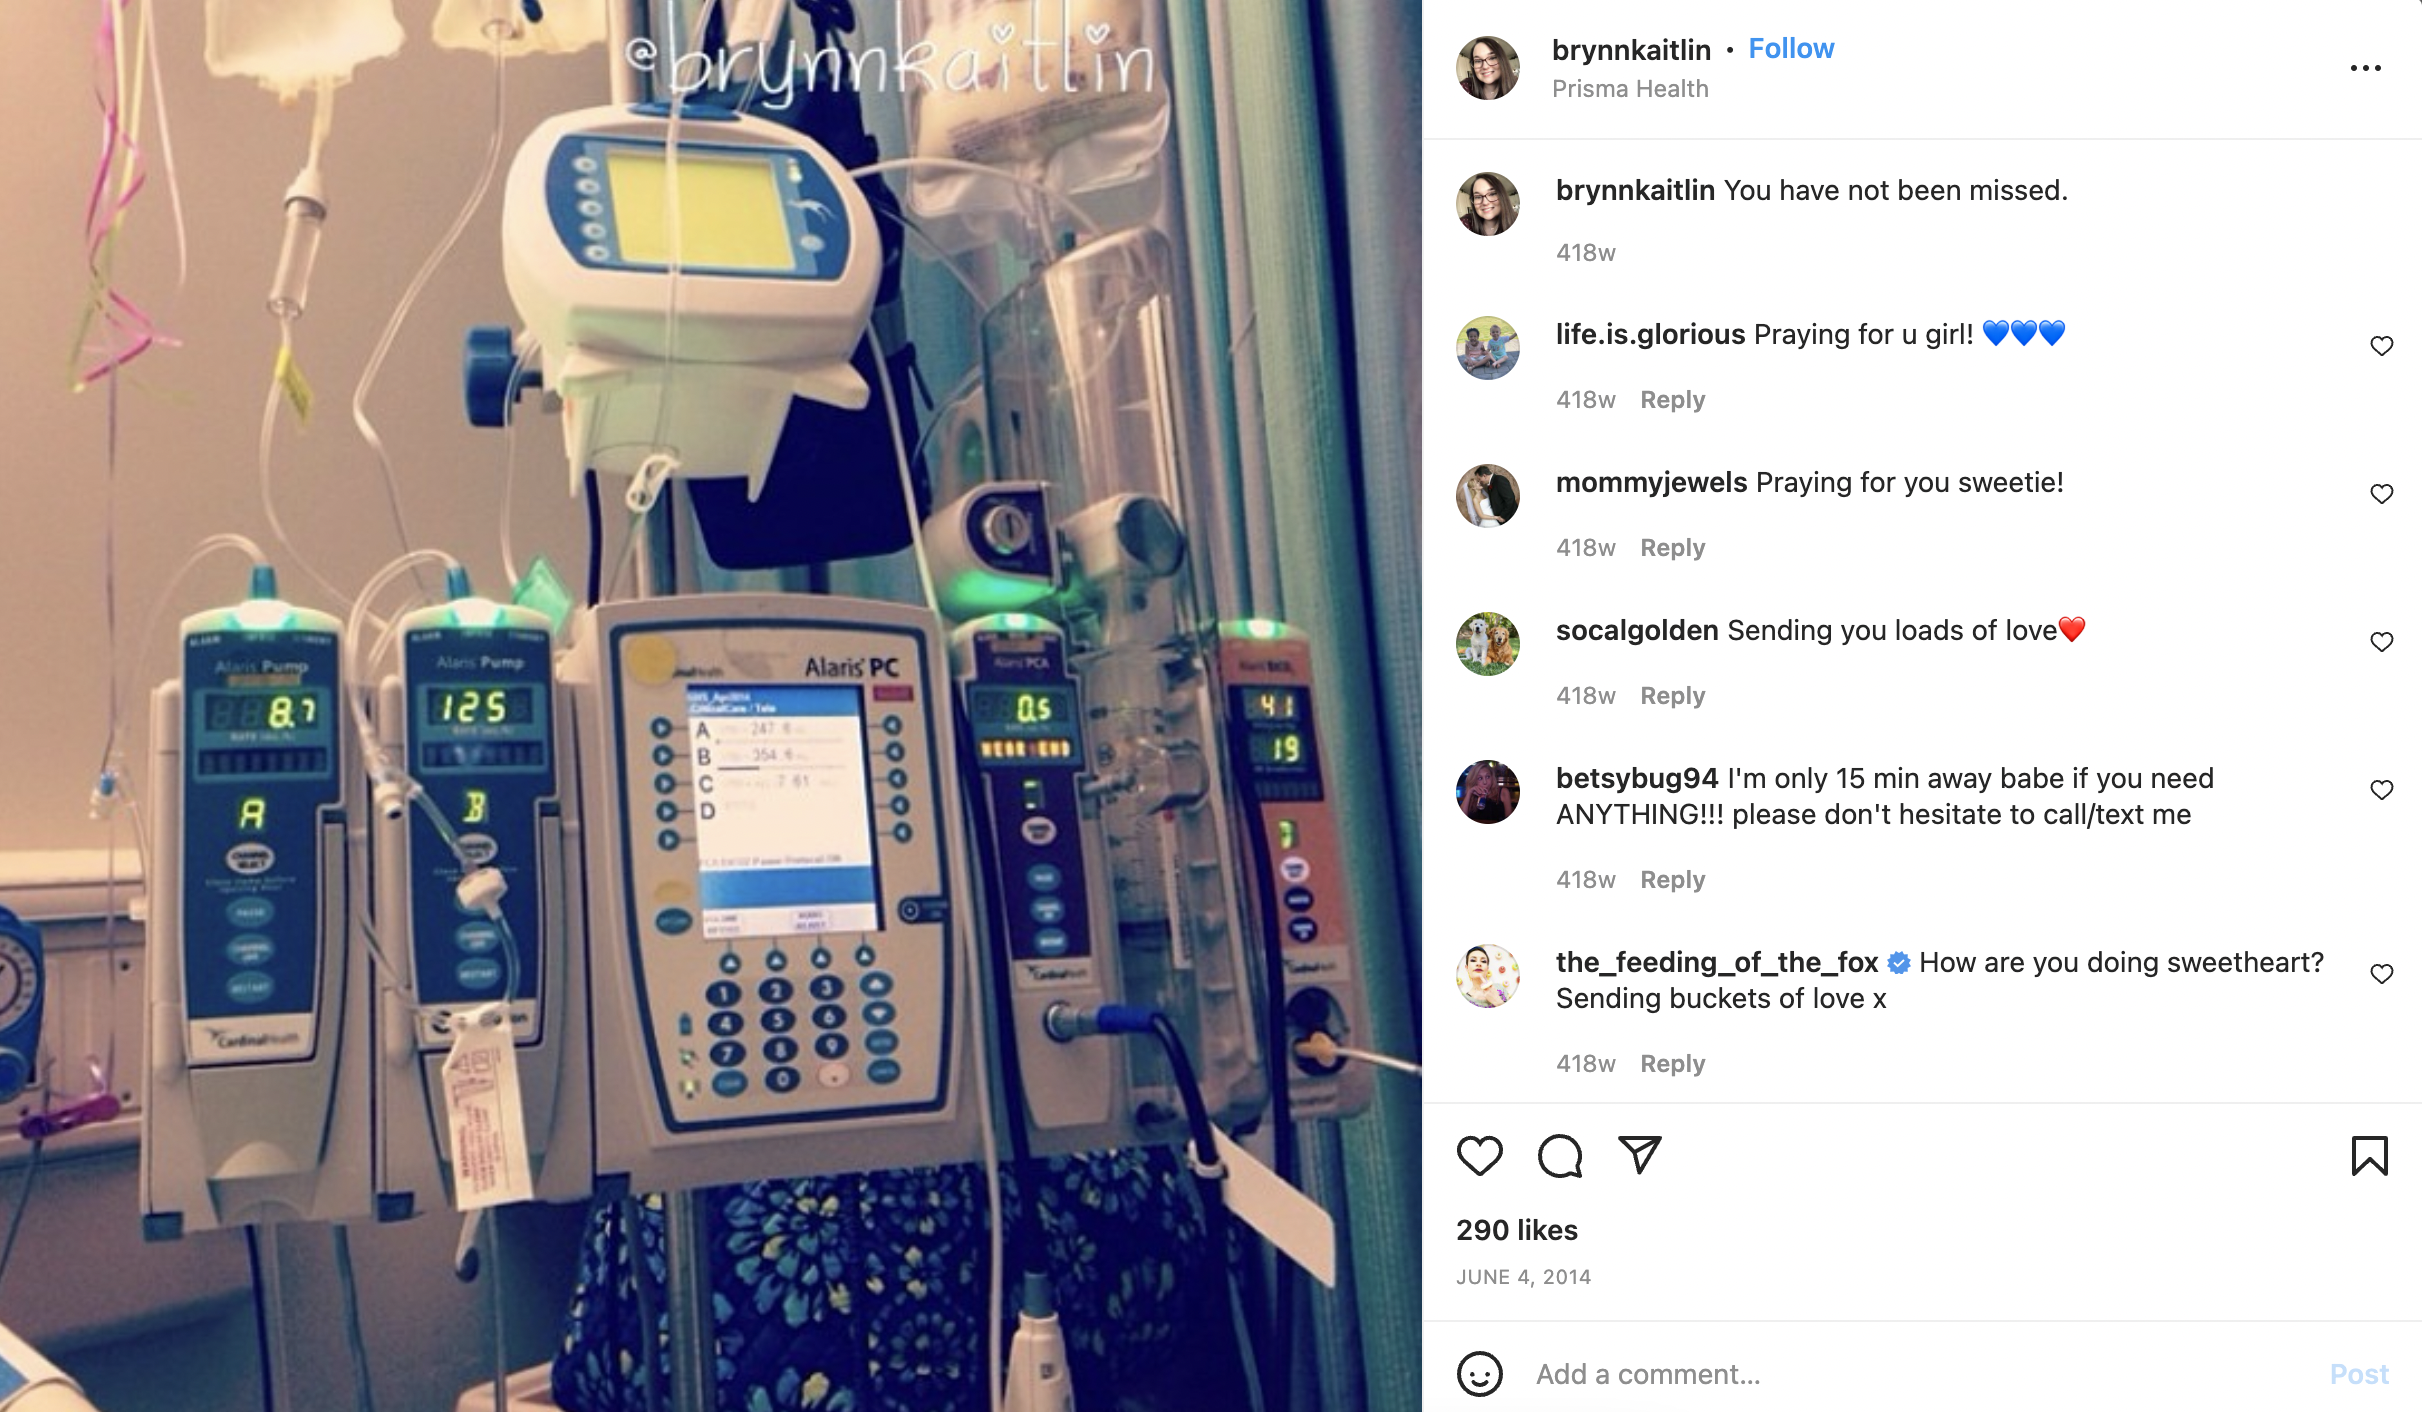Open the Prisma Health location link
This screenshot has height=1412, width=2422.
click(x=1630, y=89)
